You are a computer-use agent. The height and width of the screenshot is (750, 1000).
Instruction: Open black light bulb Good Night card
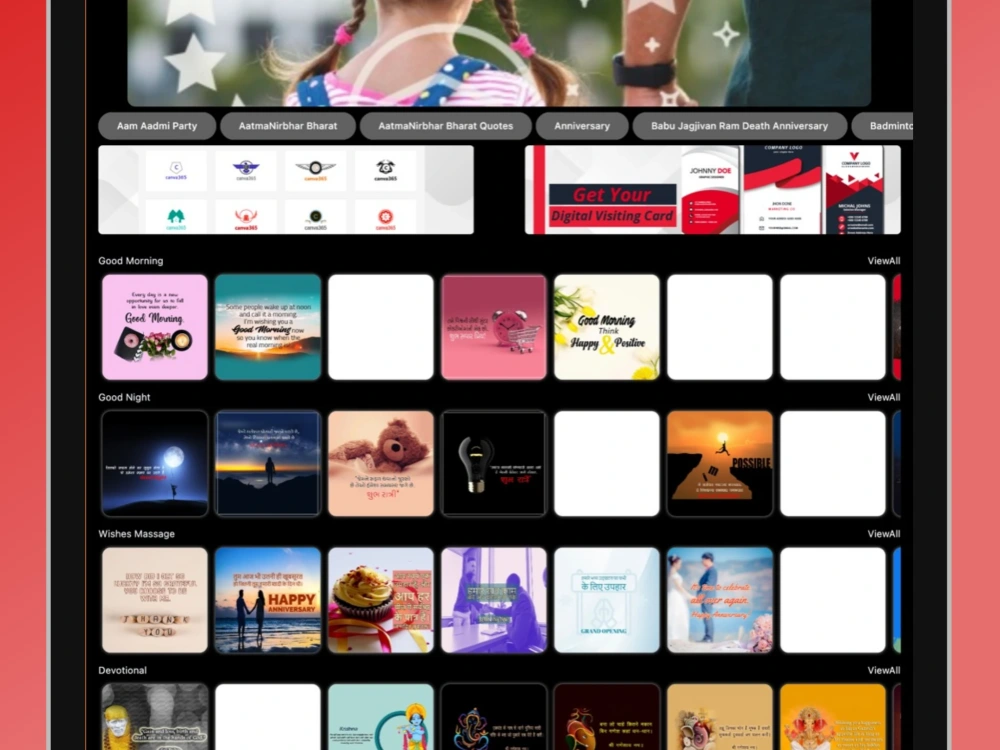pyautogui.click(x=494, y=464)
